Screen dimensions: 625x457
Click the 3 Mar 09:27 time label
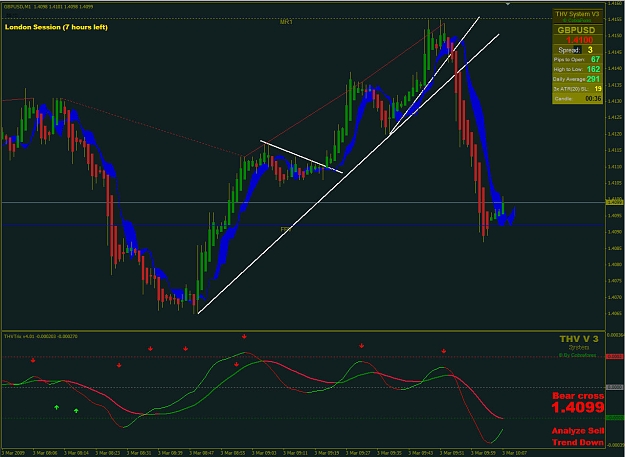358,453
